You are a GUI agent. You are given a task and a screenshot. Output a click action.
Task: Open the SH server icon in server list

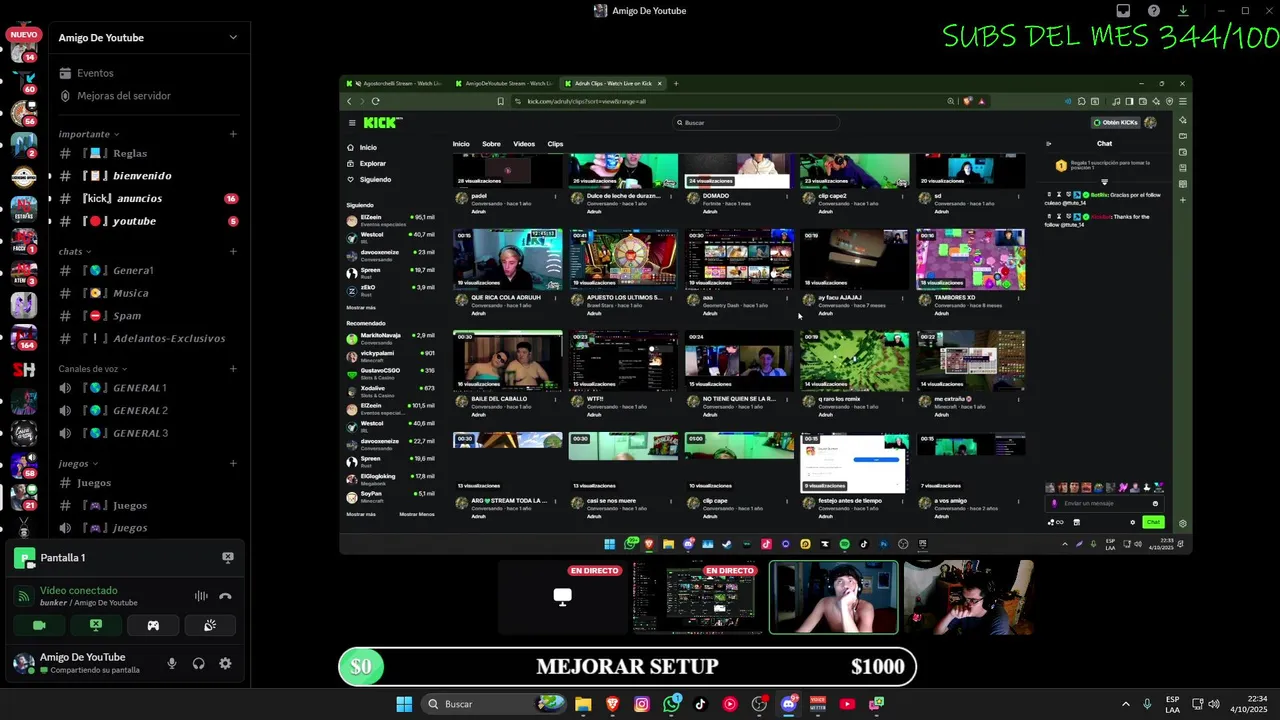pos(23,370)
